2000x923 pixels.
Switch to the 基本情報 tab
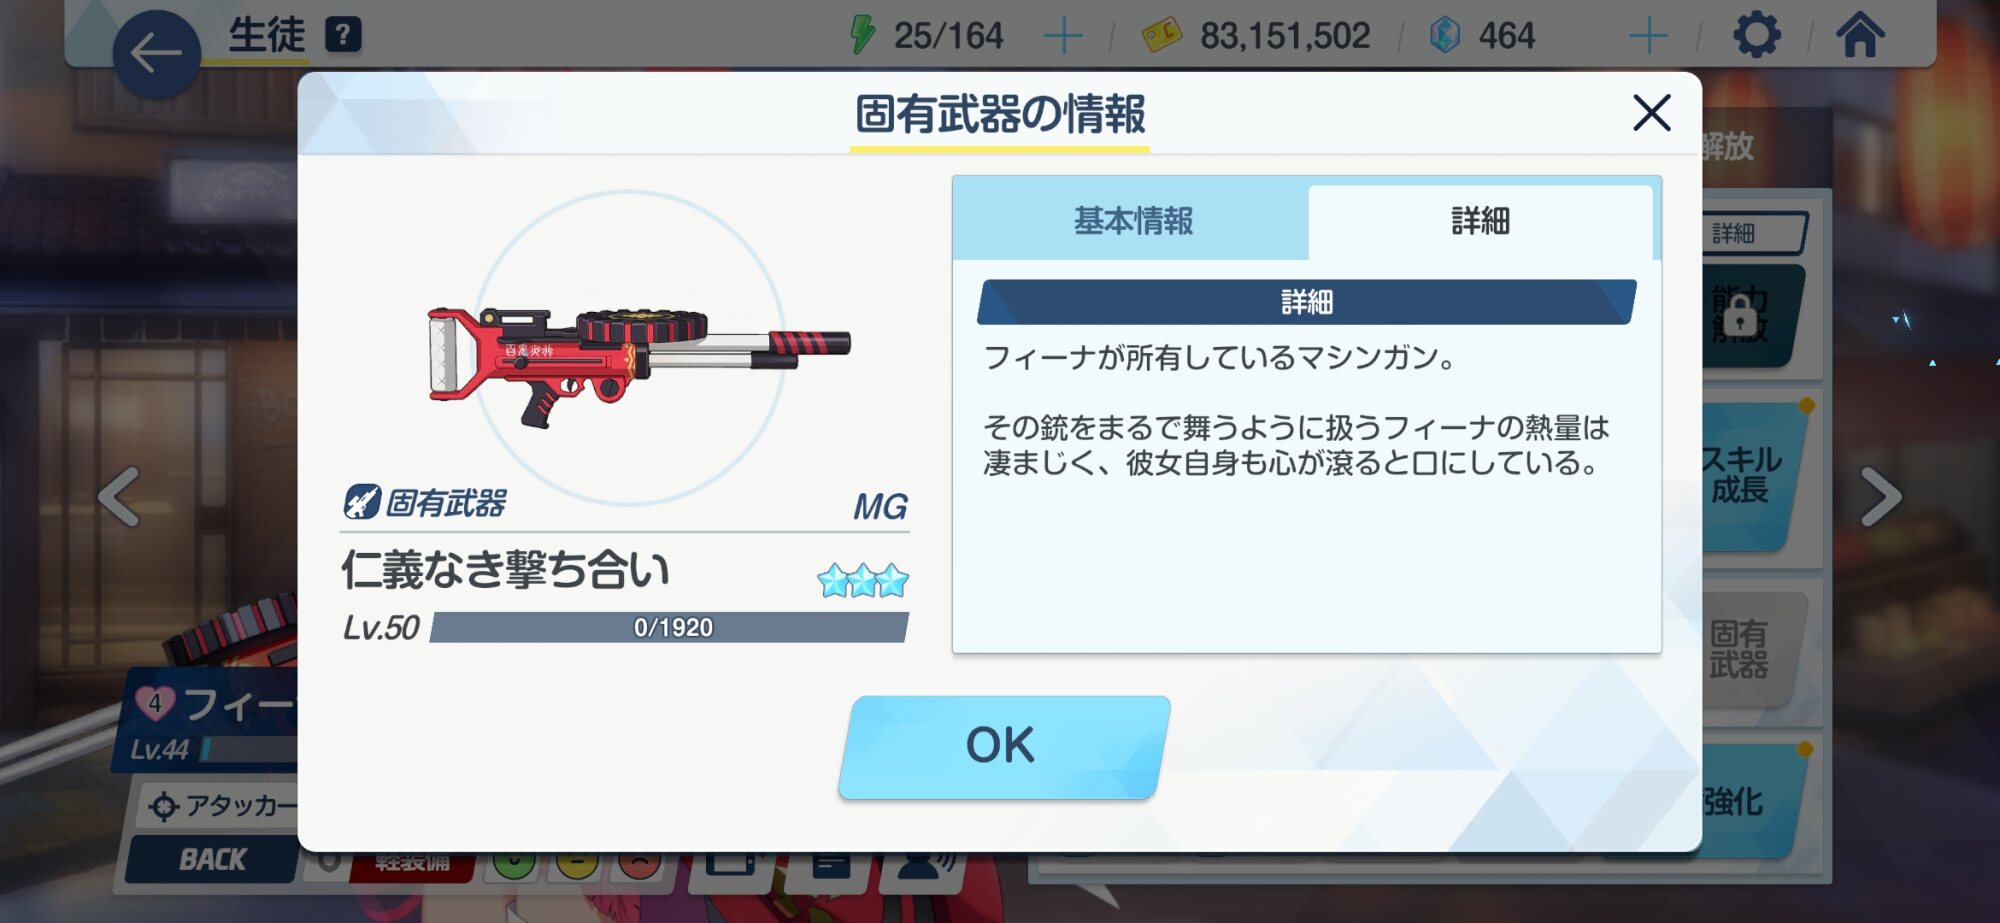click(1132, 220)
